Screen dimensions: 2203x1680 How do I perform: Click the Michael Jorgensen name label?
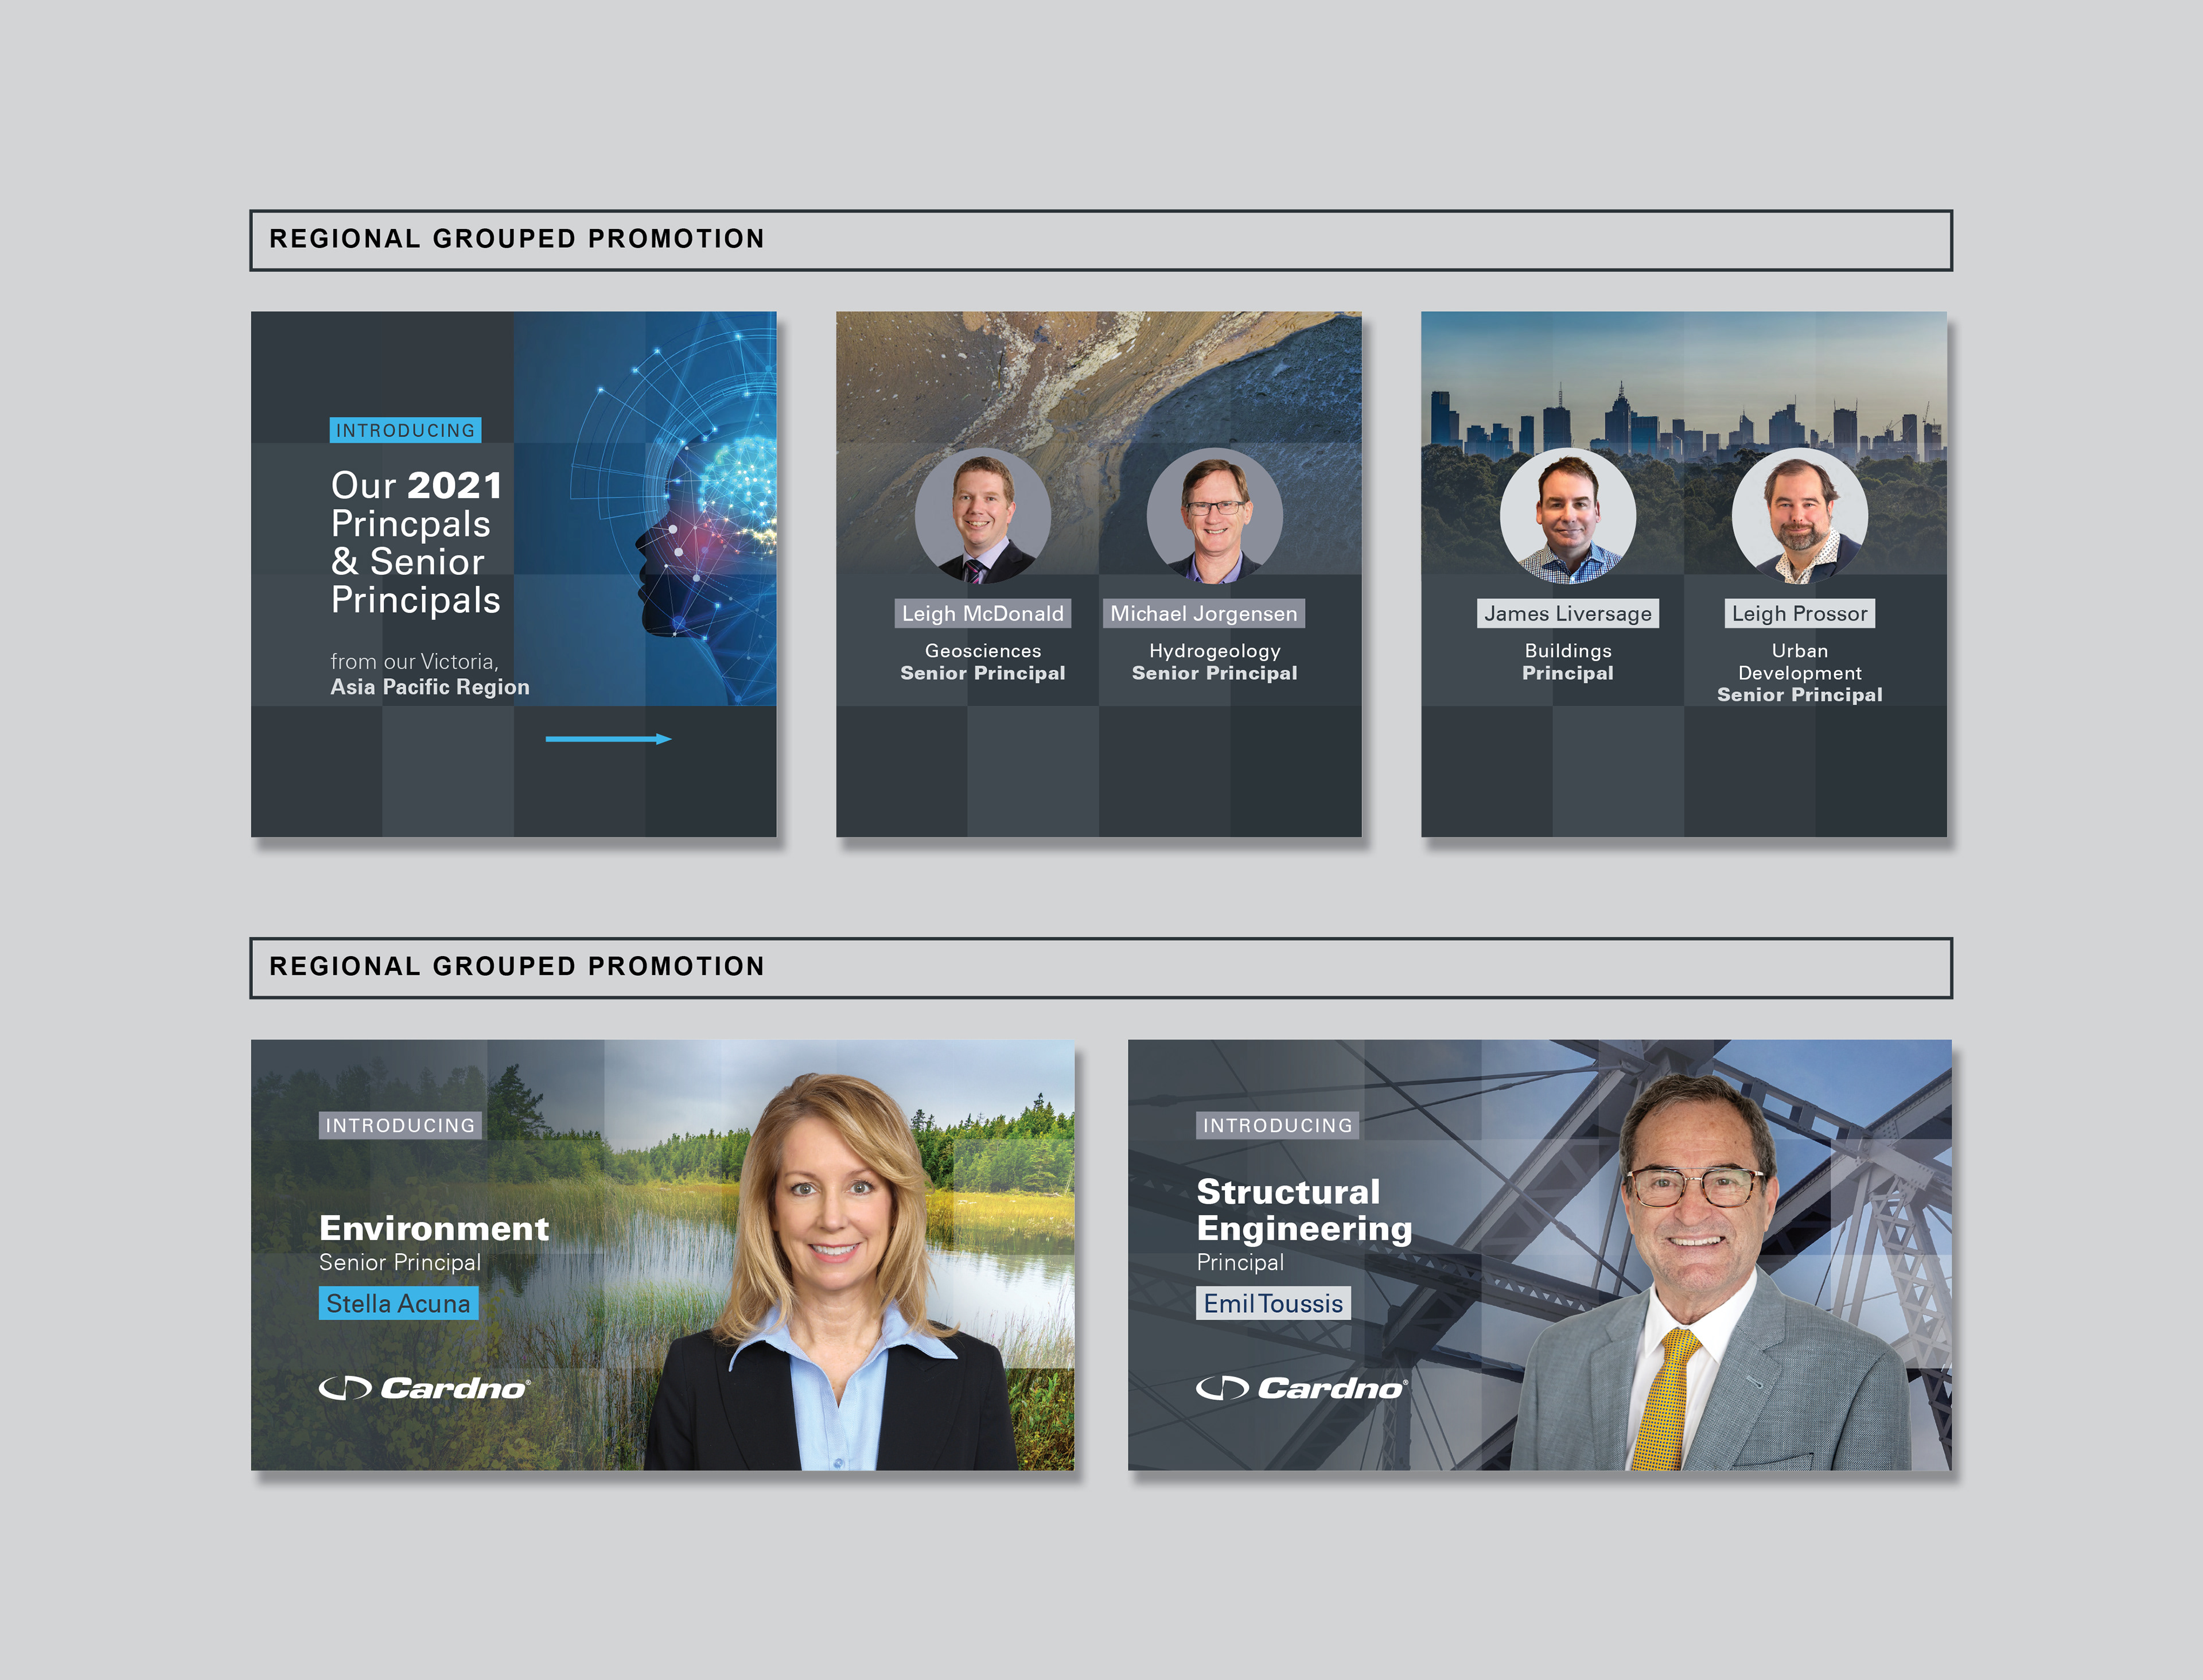1203,613
